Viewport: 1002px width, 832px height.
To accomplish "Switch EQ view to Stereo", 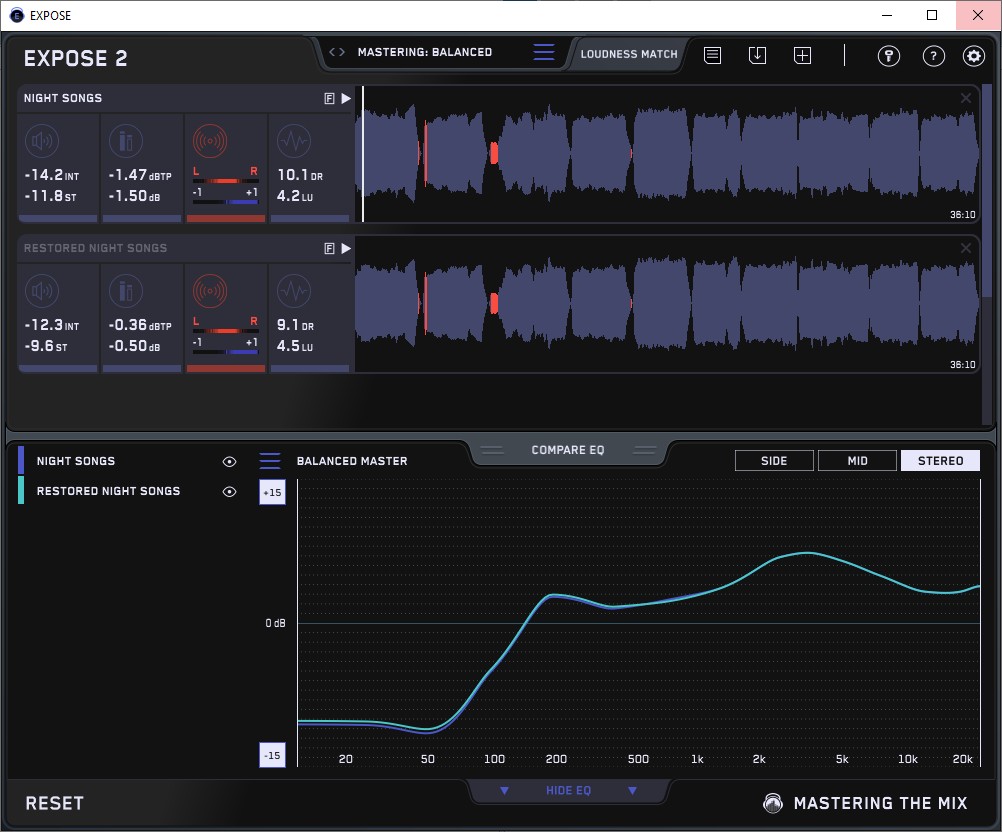I will pos(940,461).
